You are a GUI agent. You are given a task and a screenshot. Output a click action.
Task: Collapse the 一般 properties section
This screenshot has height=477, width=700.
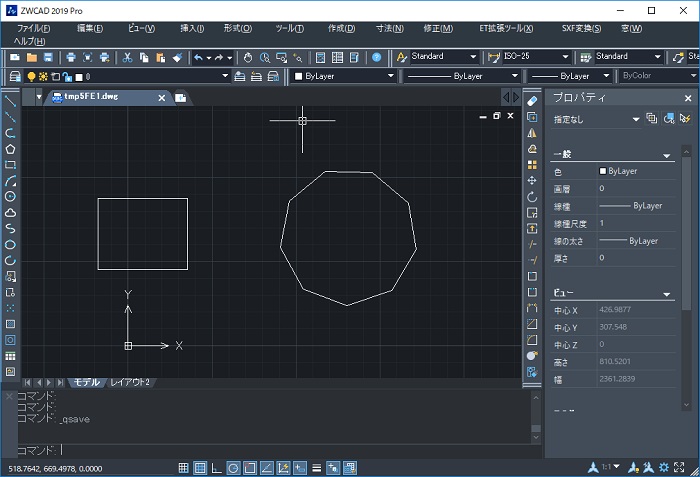click(667, 155)
